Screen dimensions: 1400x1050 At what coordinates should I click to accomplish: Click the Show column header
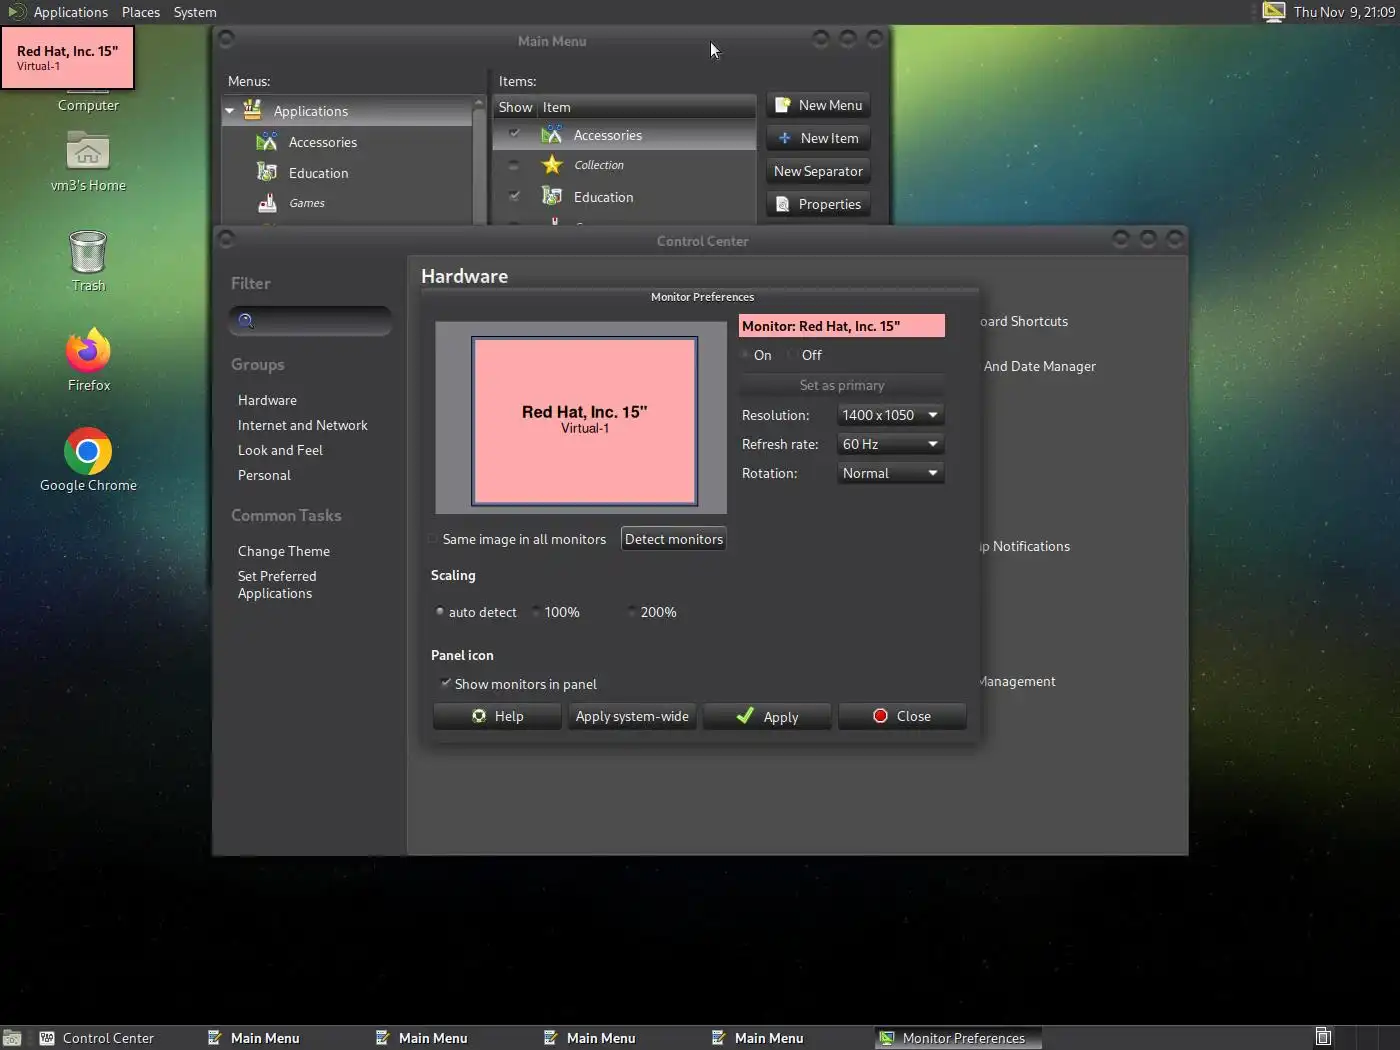(x=515, y=107)
